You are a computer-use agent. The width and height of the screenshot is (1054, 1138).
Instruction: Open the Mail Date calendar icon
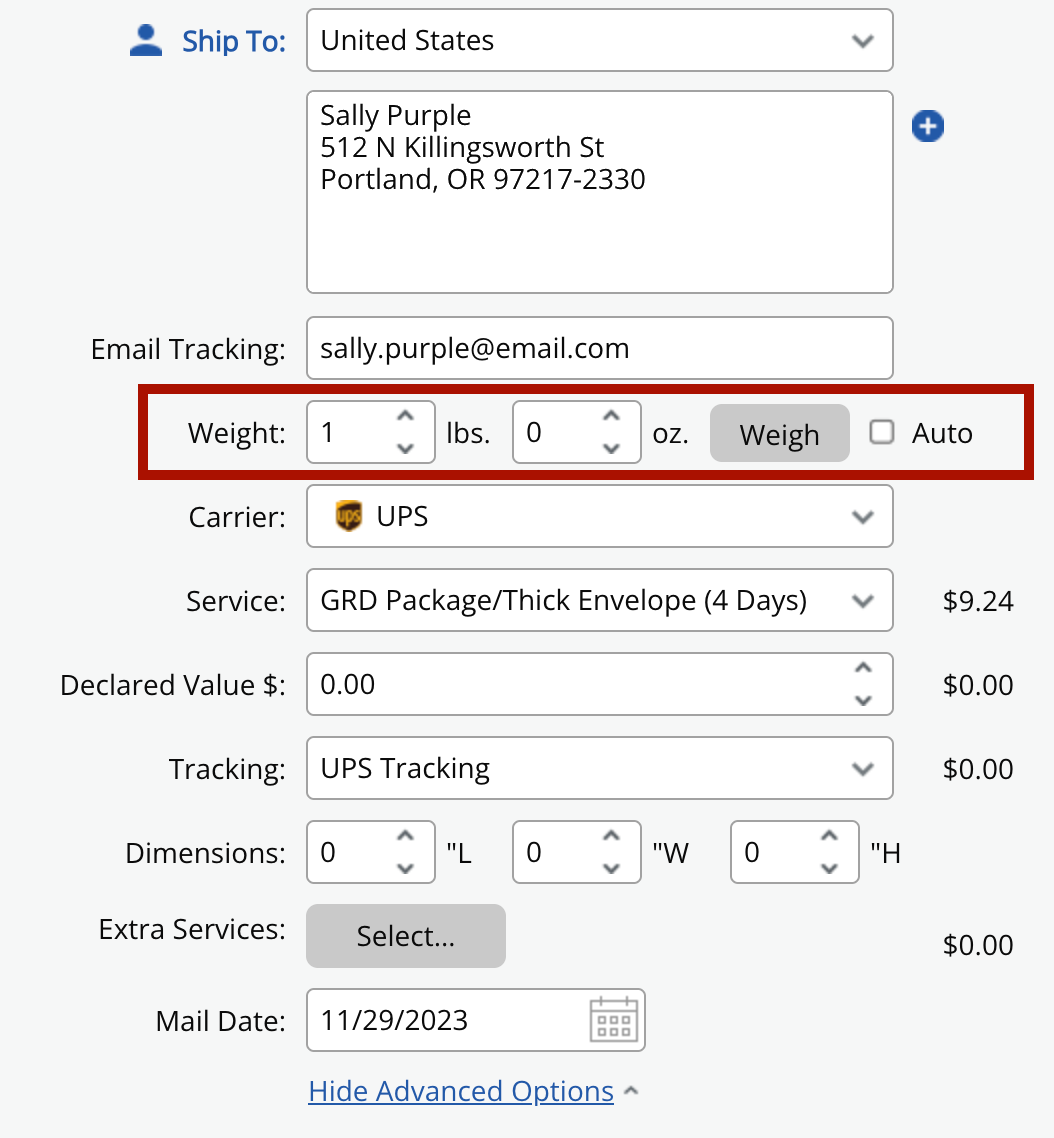615,1020
